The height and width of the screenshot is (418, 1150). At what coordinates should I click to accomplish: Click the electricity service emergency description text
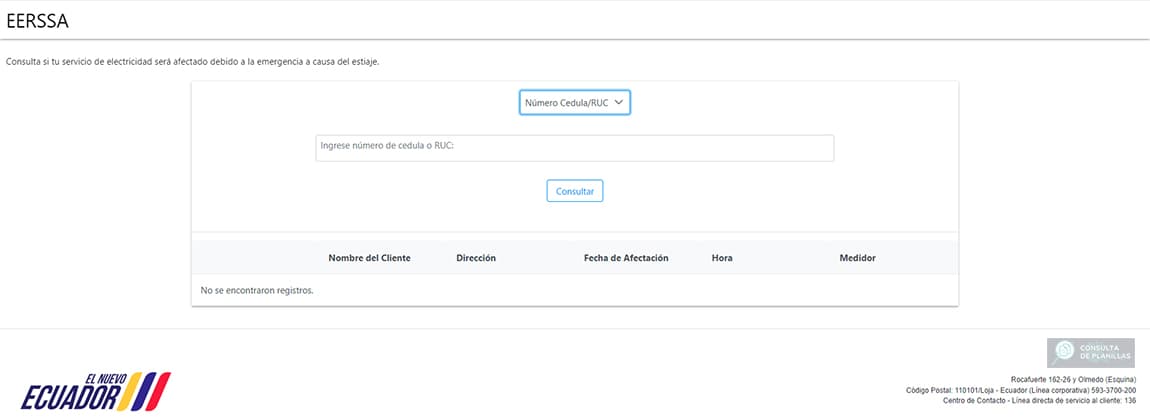[x=193, y=62]
